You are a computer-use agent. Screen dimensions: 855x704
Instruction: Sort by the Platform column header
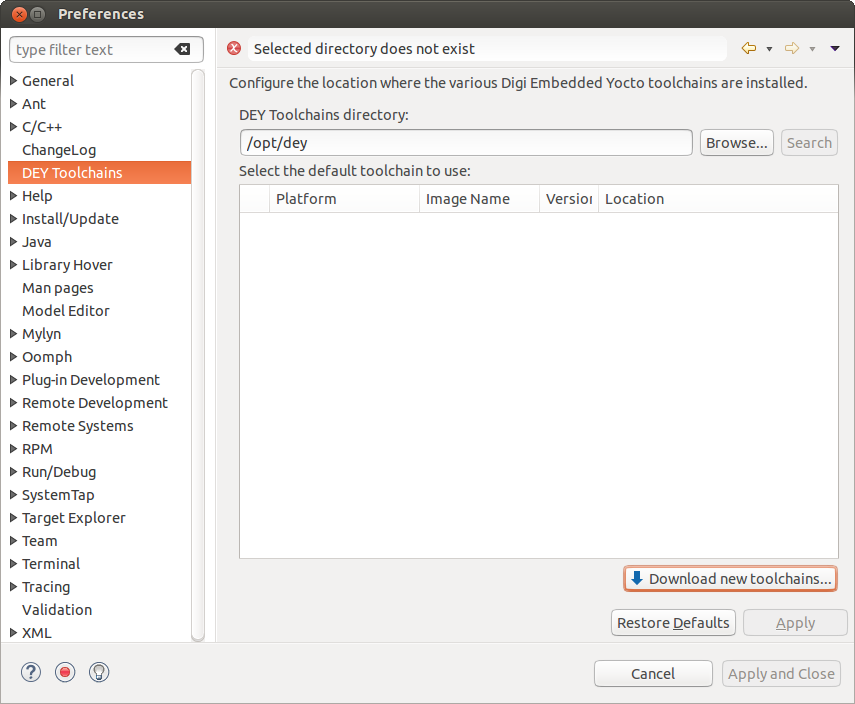pos(345,199)
